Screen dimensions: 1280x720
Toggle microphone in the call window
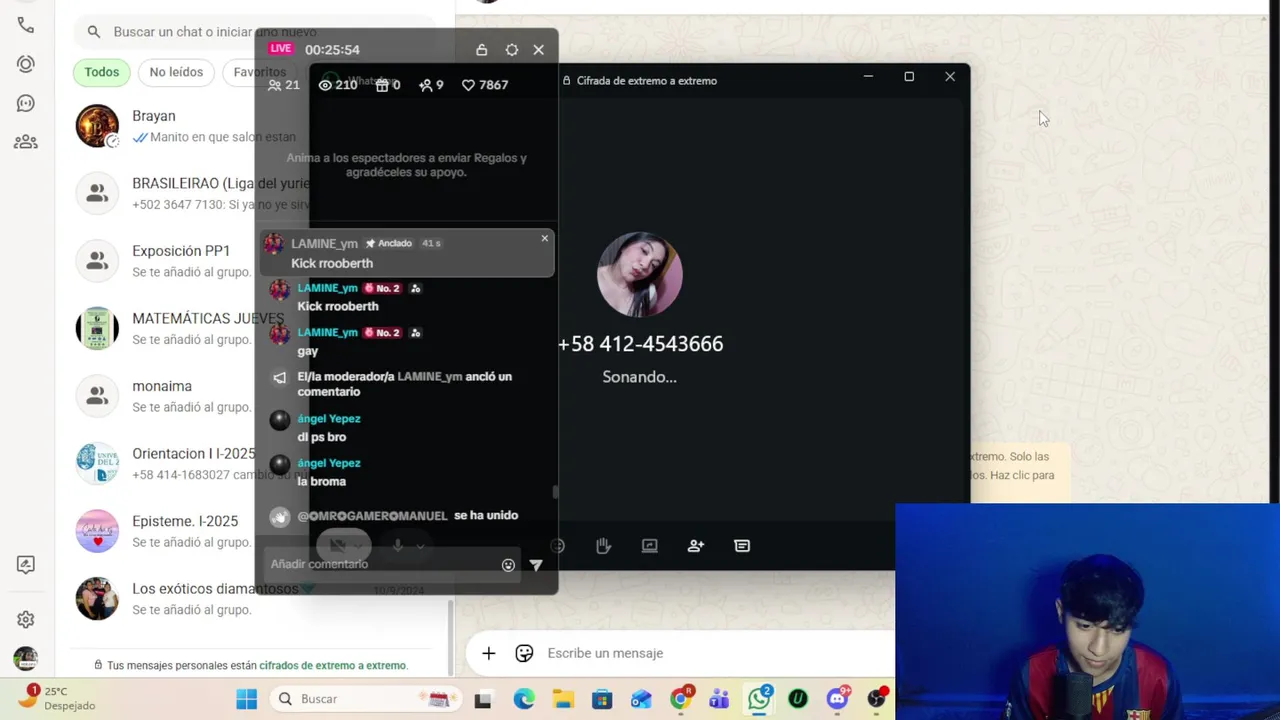(397, 546)
